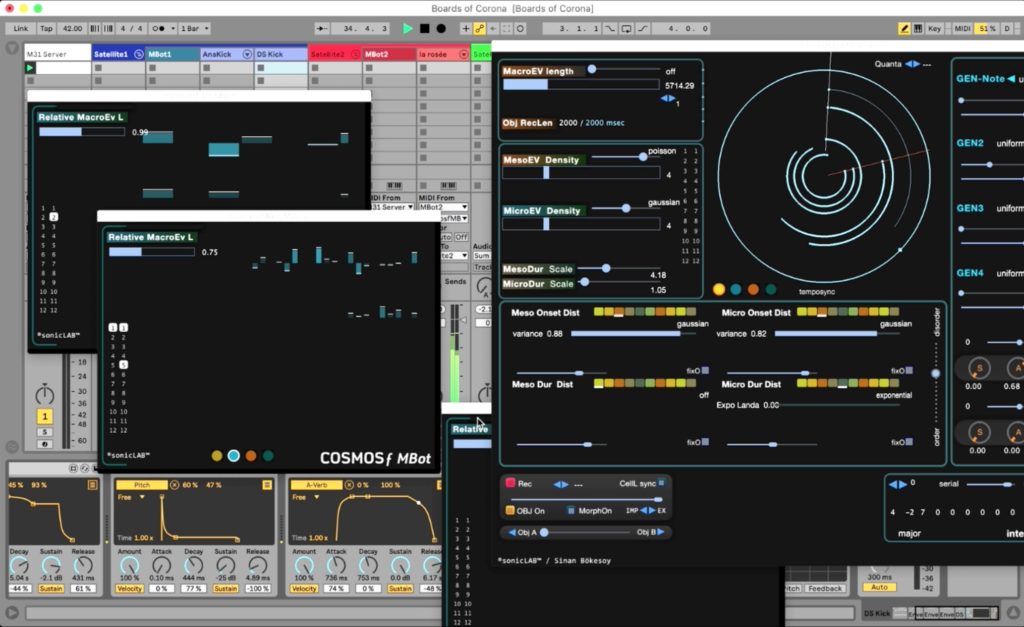The height and width of the screenshot is (627, 1024).
Task: Click the Arrangement Record button
Action: point(440,29)
